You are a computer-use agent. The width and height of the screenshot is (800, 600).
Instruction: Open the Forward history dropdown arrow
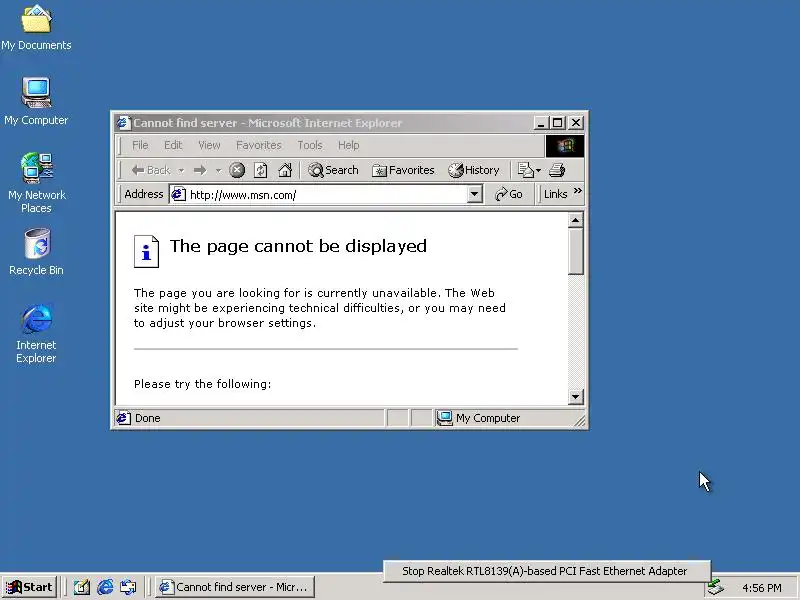218,170
